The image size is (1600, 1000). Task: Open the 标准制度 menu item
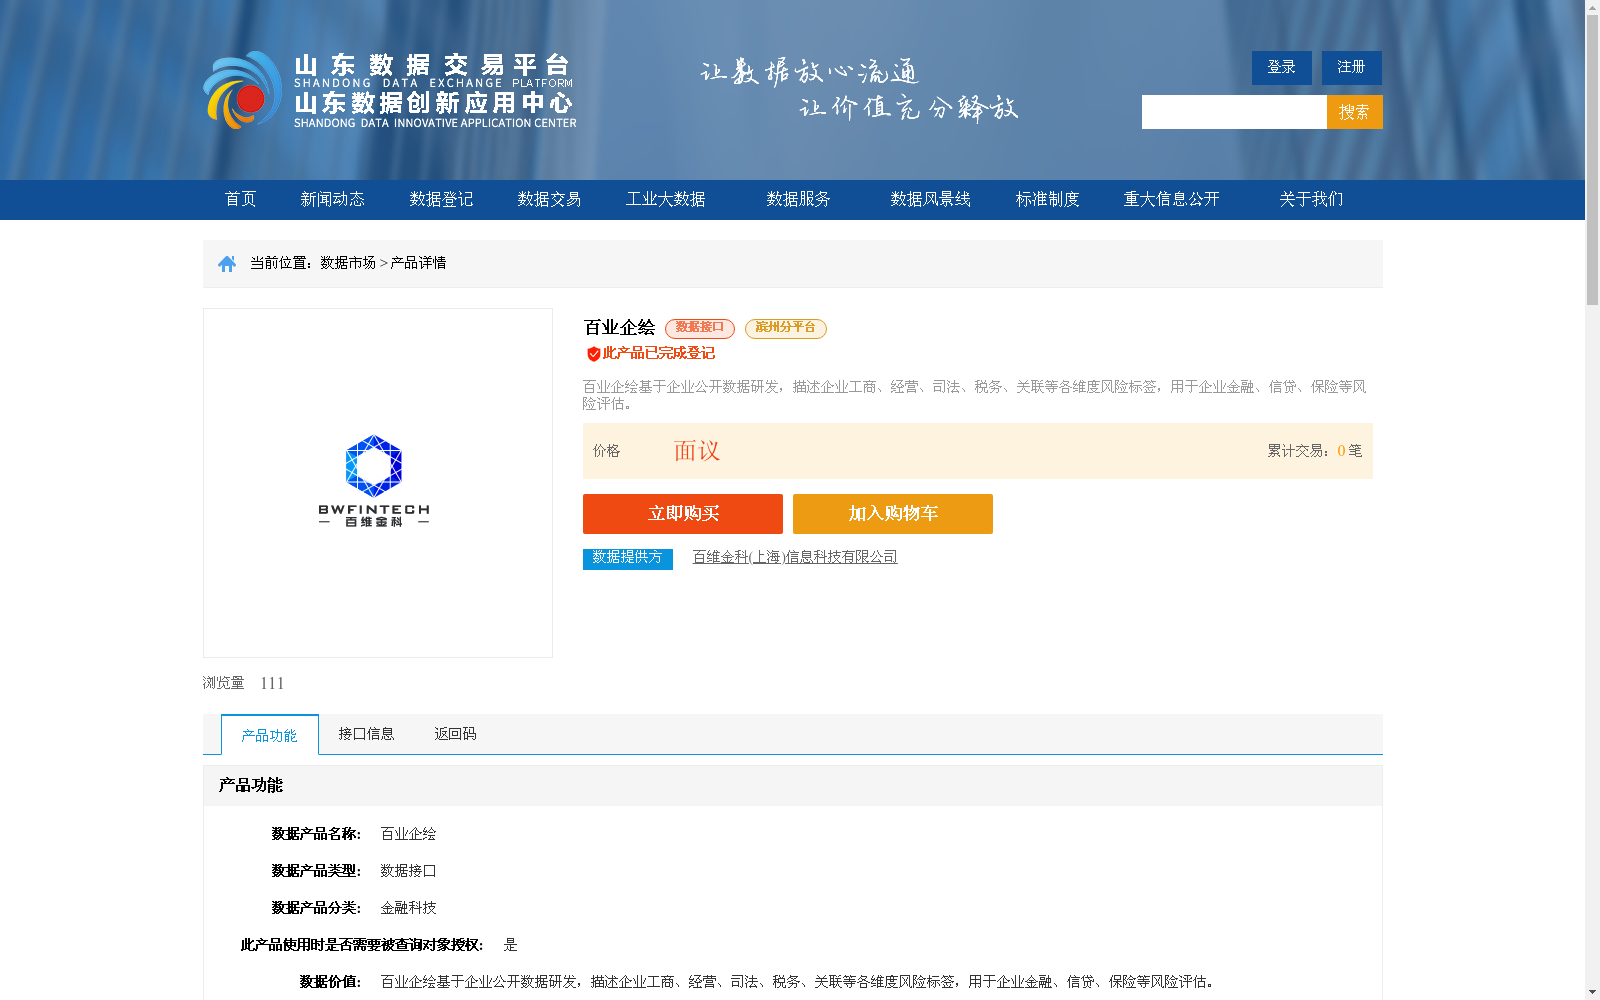(1047, 199)
